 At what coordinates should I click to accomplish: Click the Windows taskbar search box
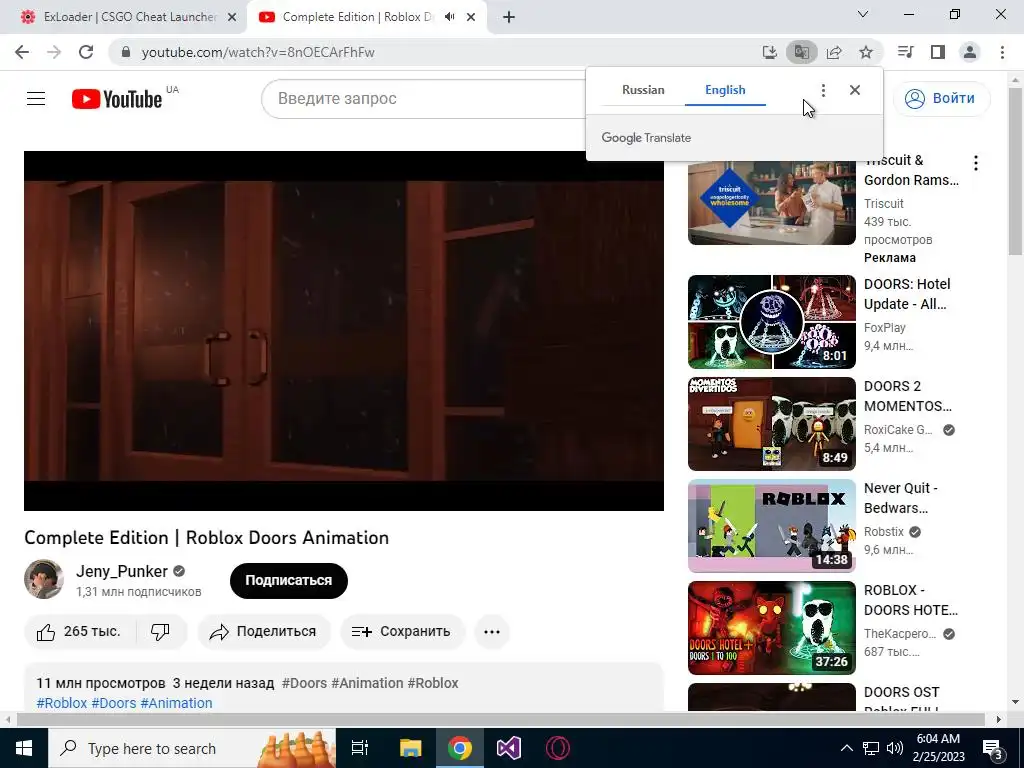point(191,748)
